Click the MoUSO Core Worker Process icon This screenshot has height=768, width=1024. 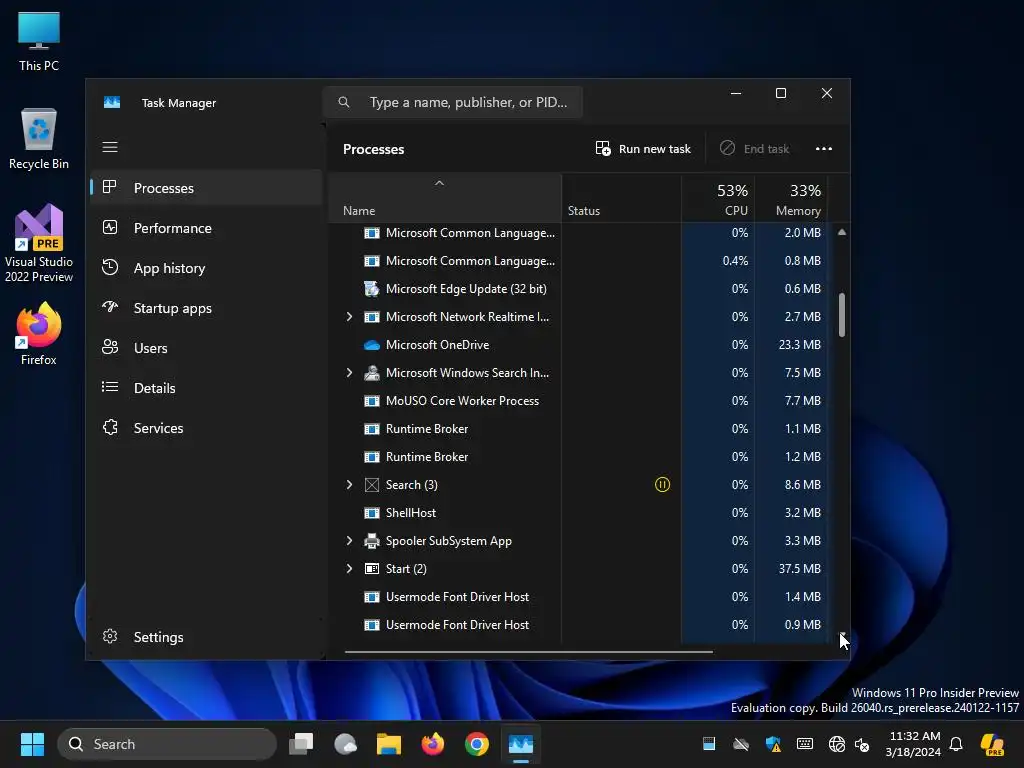click(x=372, y=401)
